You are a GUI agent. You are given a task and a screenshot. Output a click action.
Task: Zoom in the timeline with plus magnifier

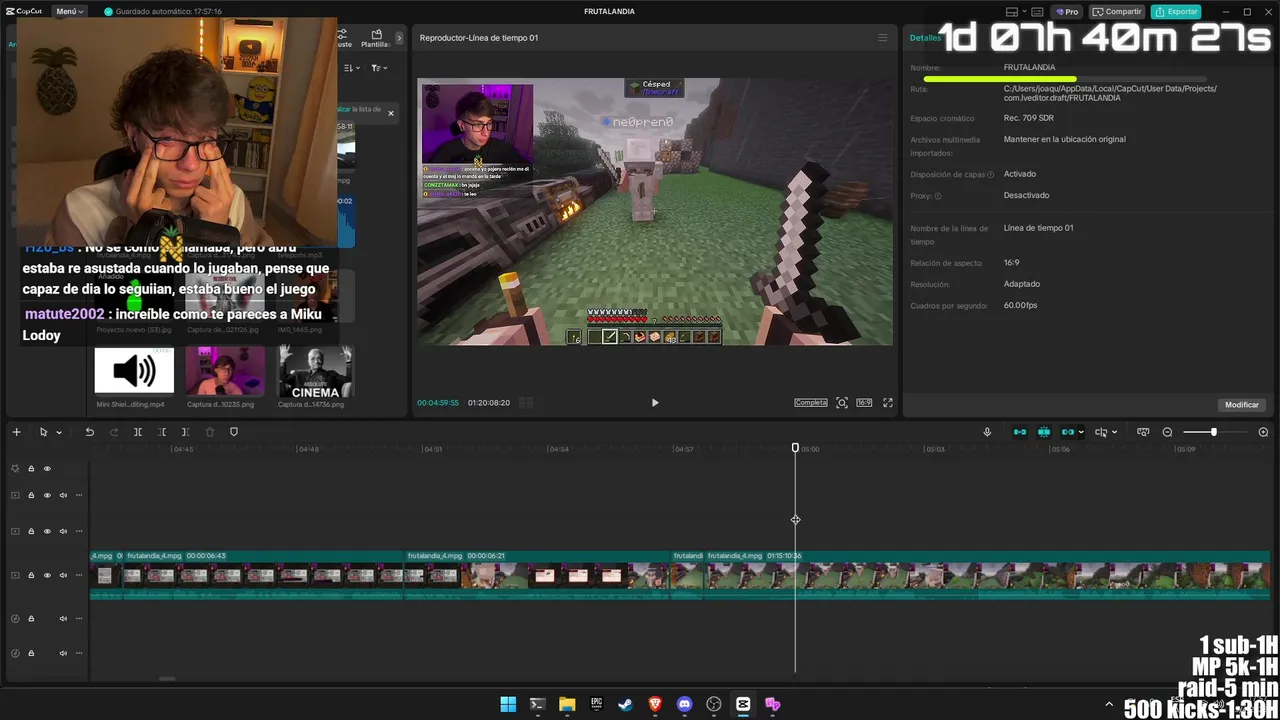pyautogui.click(x=1263, y=432)
